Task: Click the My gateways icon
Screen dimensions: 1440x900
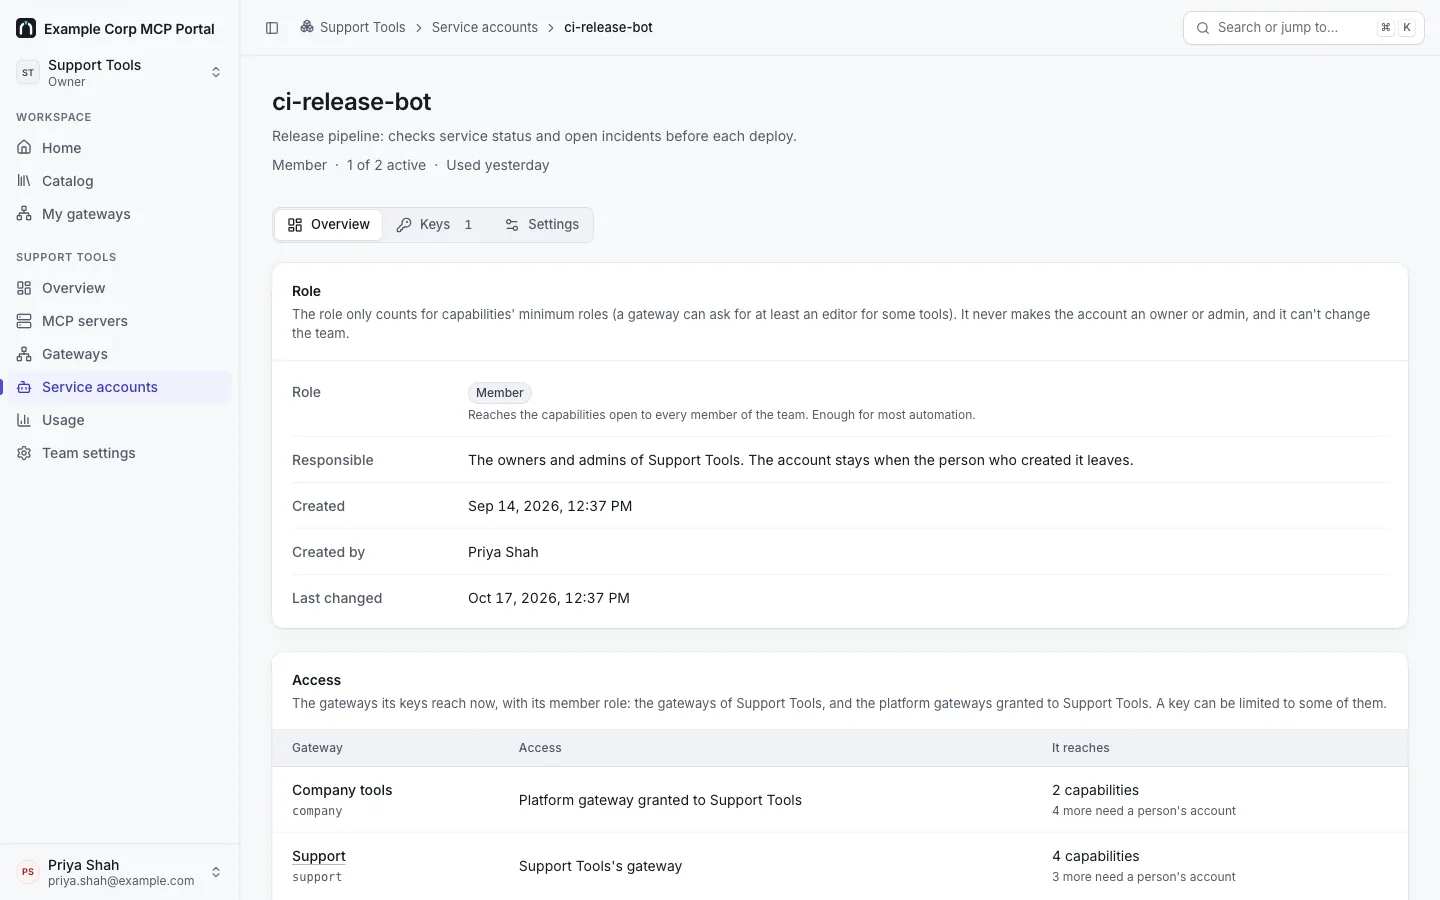Action: point(24,214)
